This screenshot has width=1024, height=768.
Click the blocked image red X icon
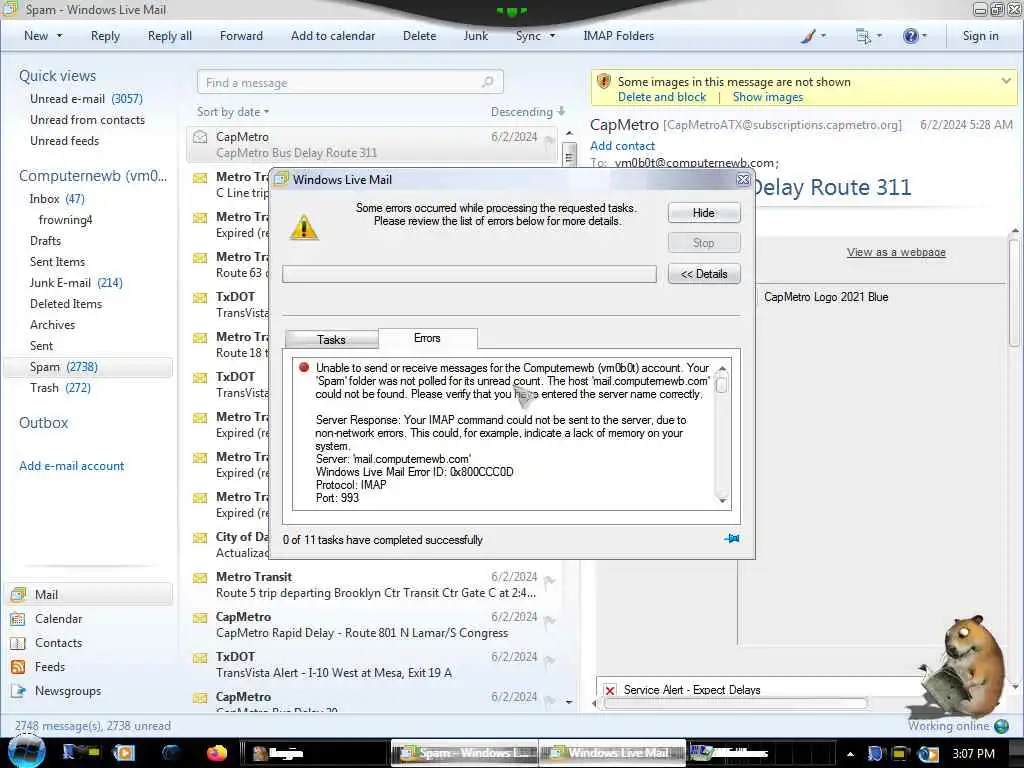coord(609,690)
